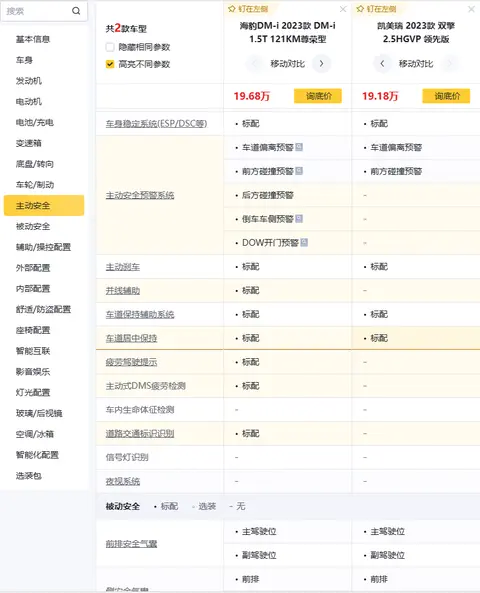This screenshot has width=480, height=593.
Task: Uncheck the 高亮不同参数 checkbox
Action: tap(110, 64)
